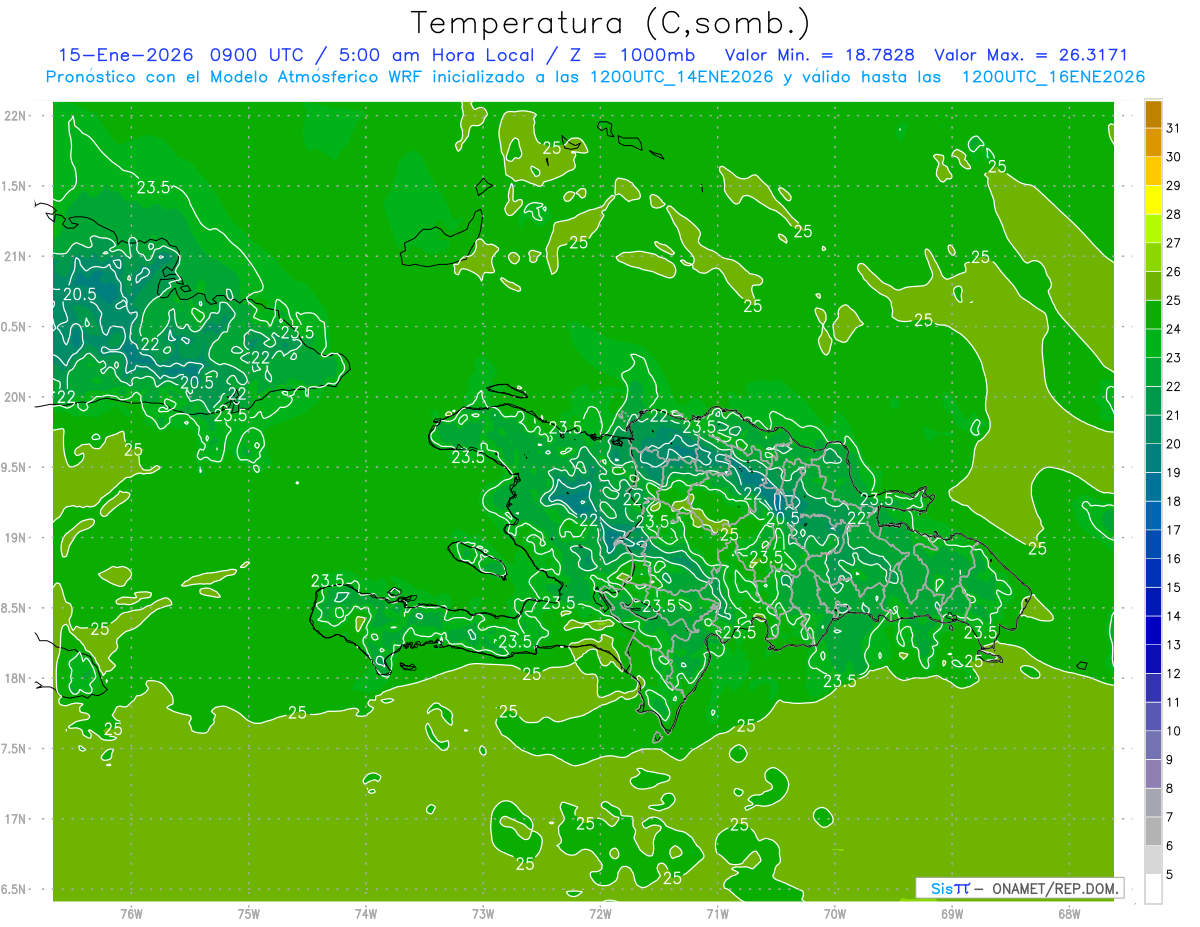Click the yellow swatch between 28 and 29
This screenshot has width=1200, height=927.
click(1153, 200)
